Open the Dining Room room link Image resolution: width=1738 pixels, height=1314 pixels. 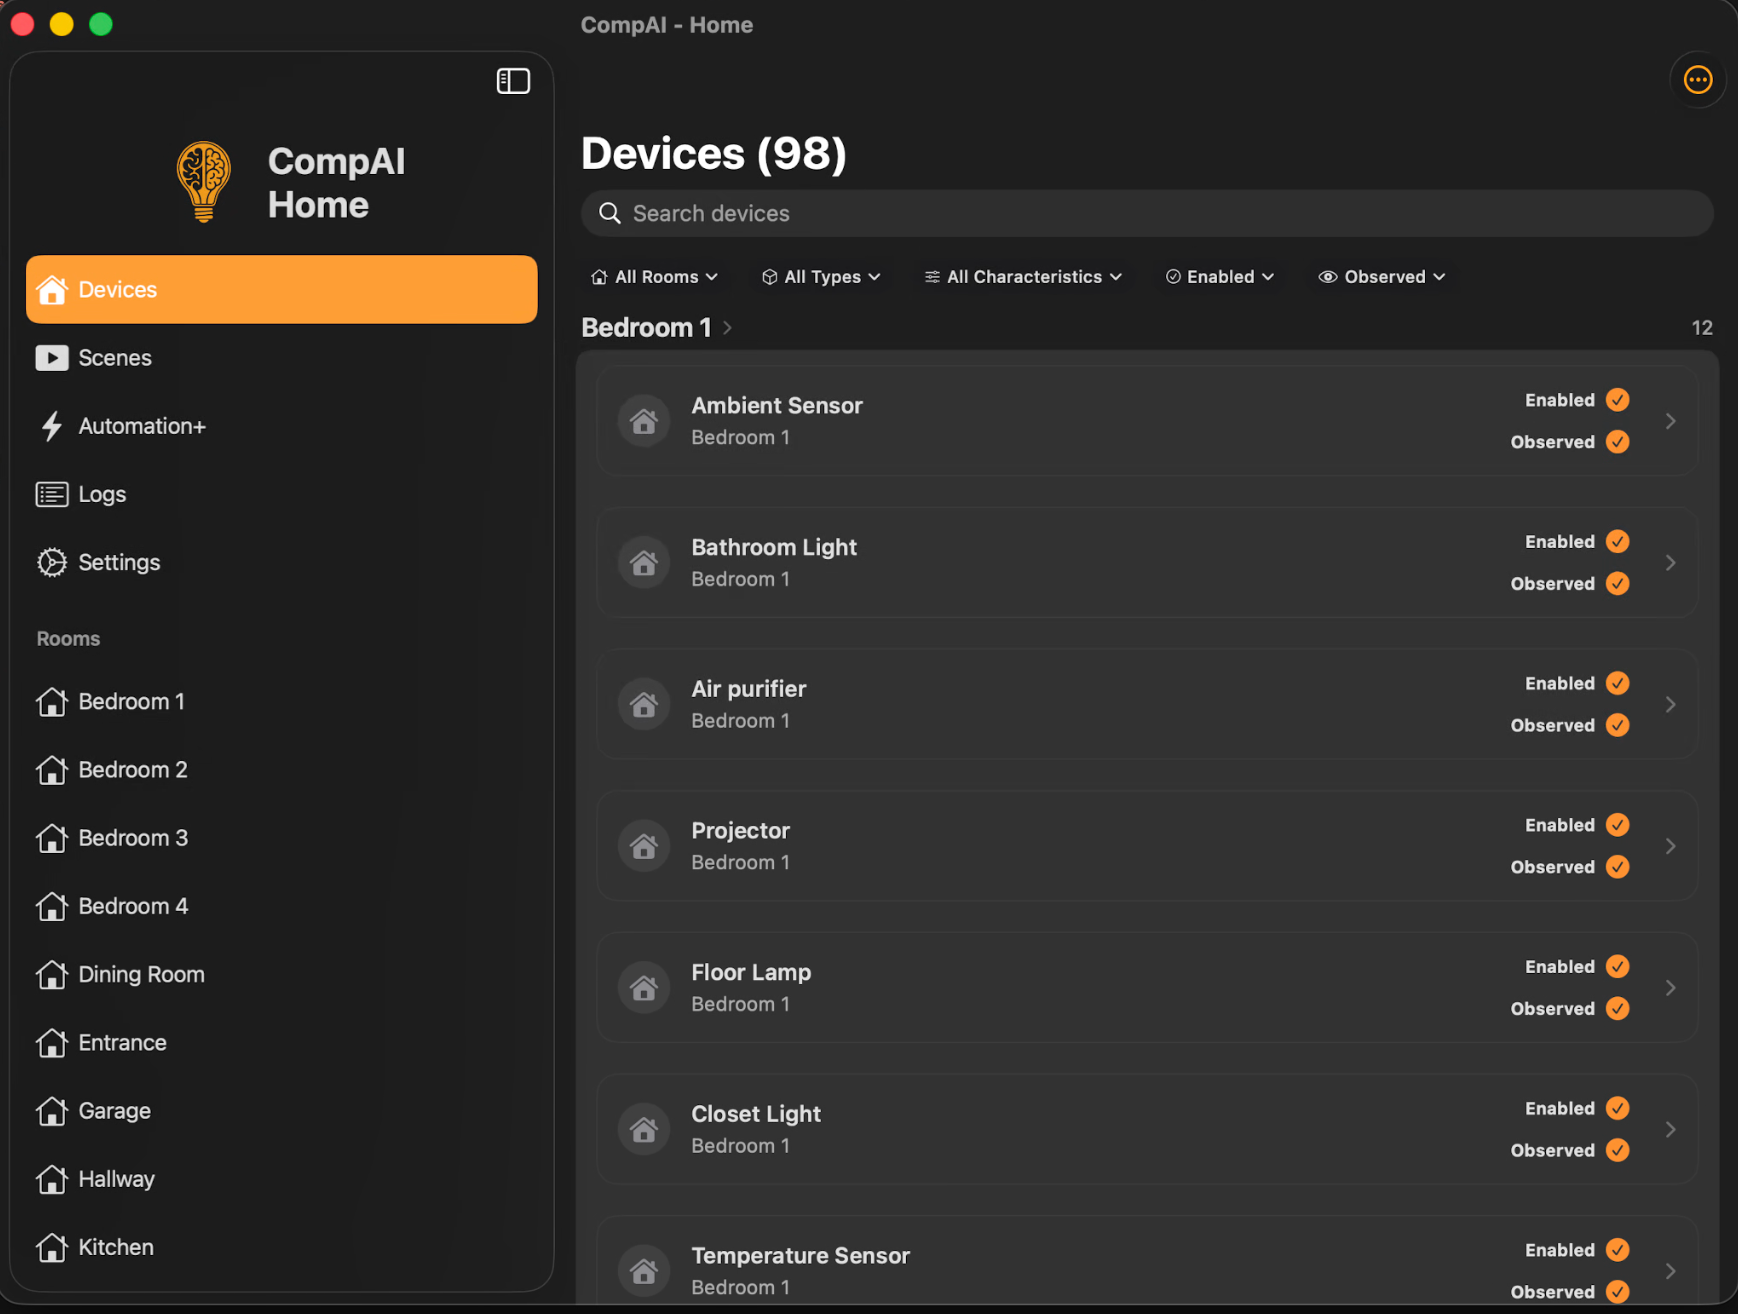pyautogui.click(x=141, y=974)
